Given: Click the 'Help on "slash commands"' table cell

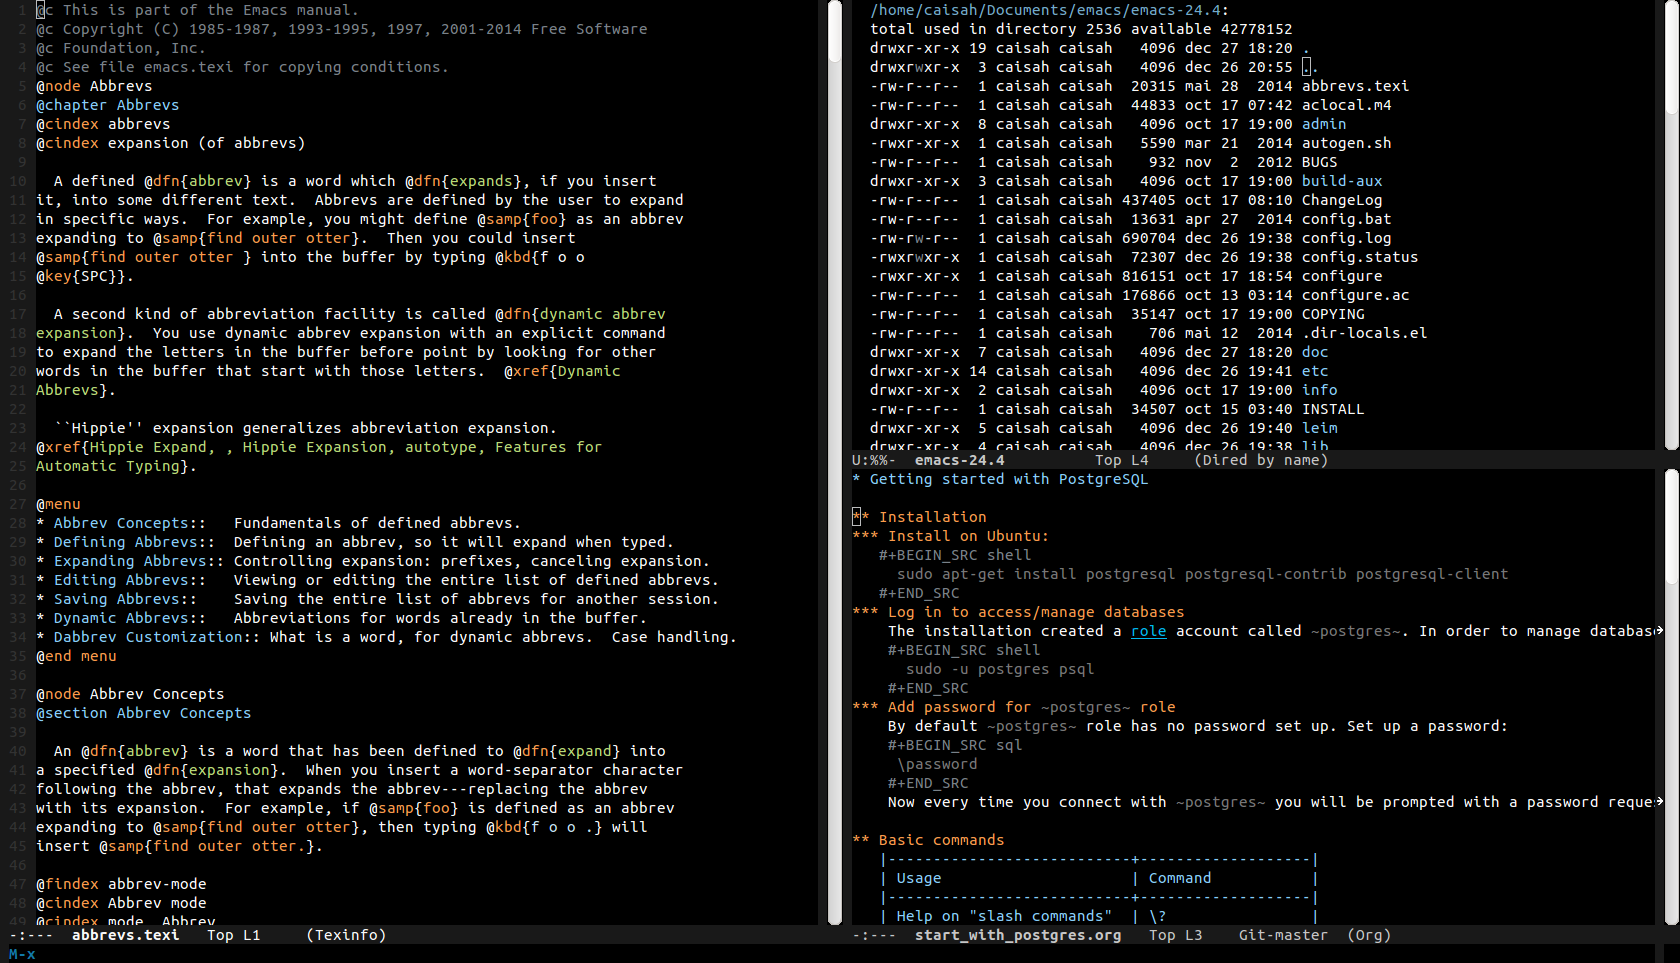Looking at the screenshot, I should tap(1004, 916).
